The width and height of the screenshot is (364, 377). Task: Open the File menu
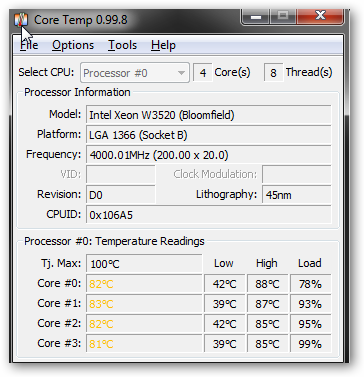click(x=29, y=45)
